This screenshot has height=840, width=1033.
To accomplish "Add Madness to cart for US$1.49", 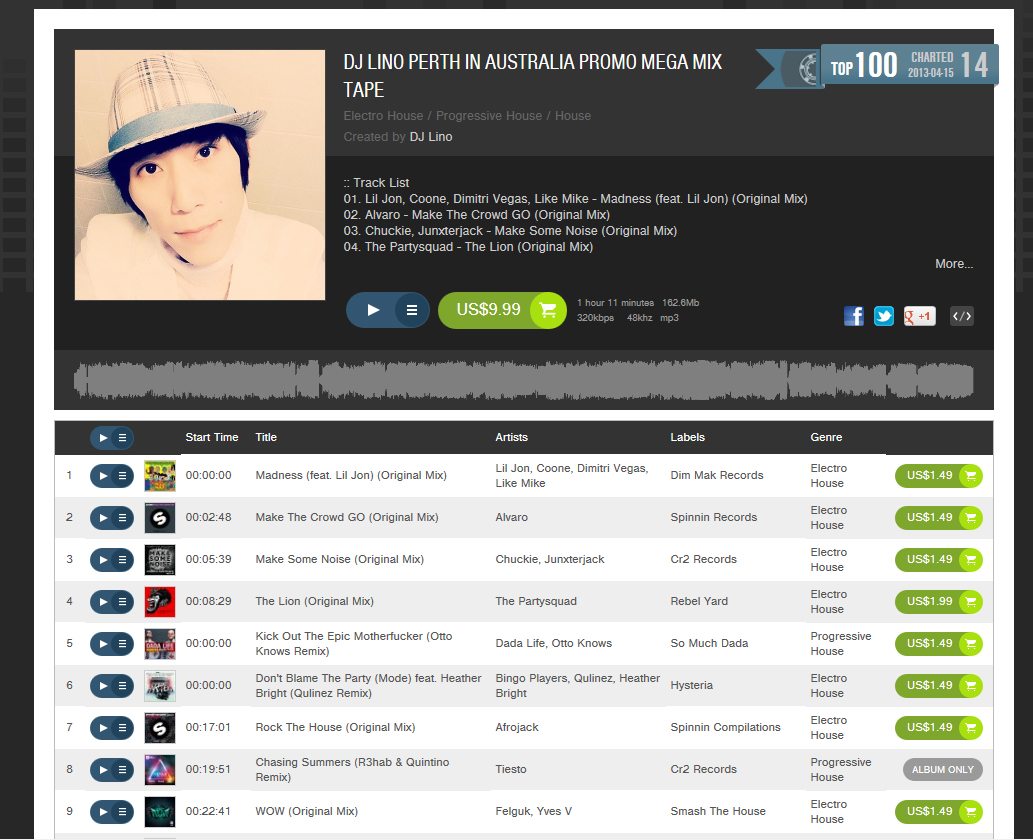I will tap(939, 476).
